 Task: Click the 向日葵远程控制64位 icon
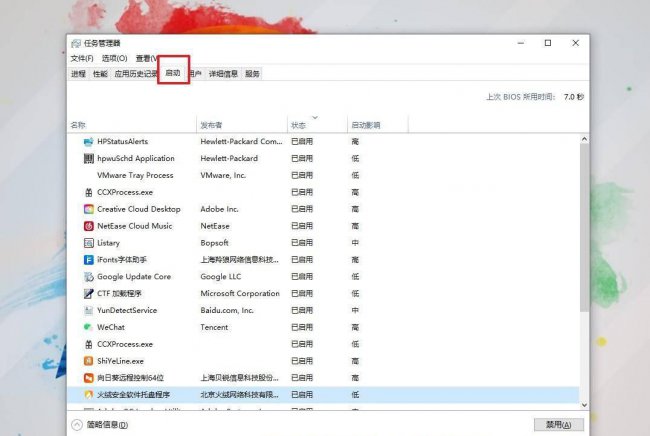tap(88, 378)
